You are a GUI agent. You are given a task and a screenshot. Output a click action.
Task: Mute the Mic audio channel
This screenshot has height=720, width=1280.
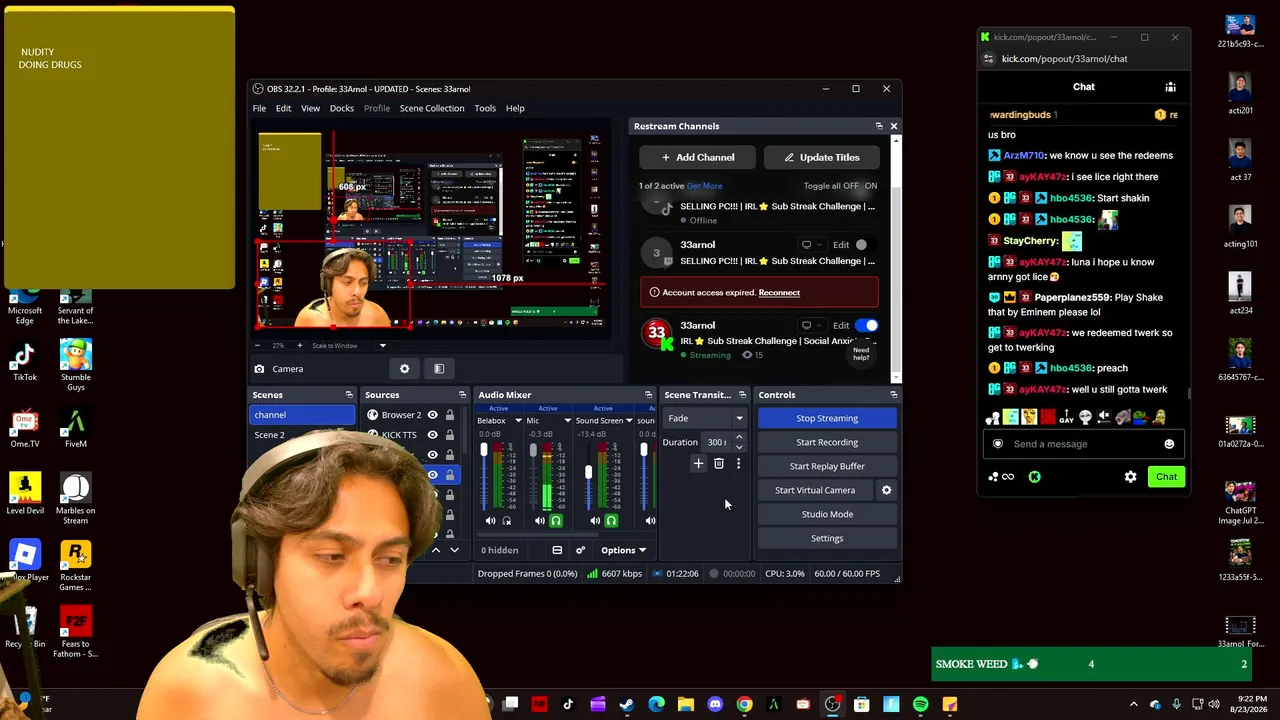click(x=540, y=521)
